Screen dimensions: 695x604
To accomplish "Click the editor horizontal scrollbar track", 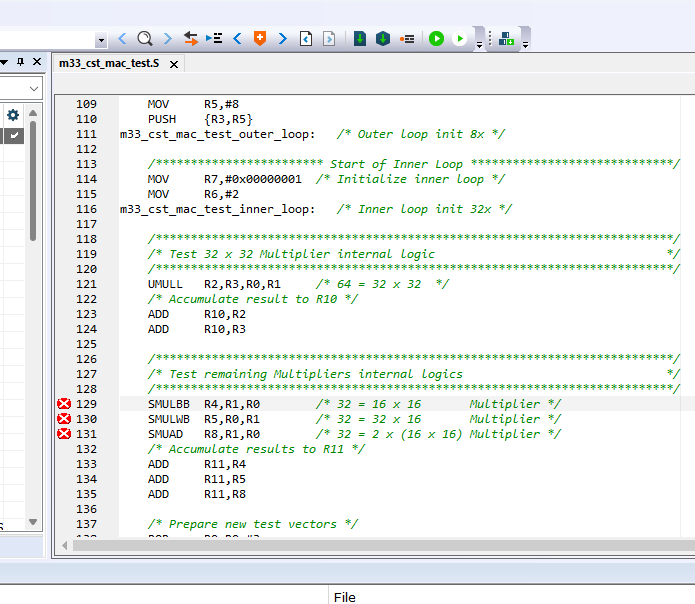I will click(383, 546).
